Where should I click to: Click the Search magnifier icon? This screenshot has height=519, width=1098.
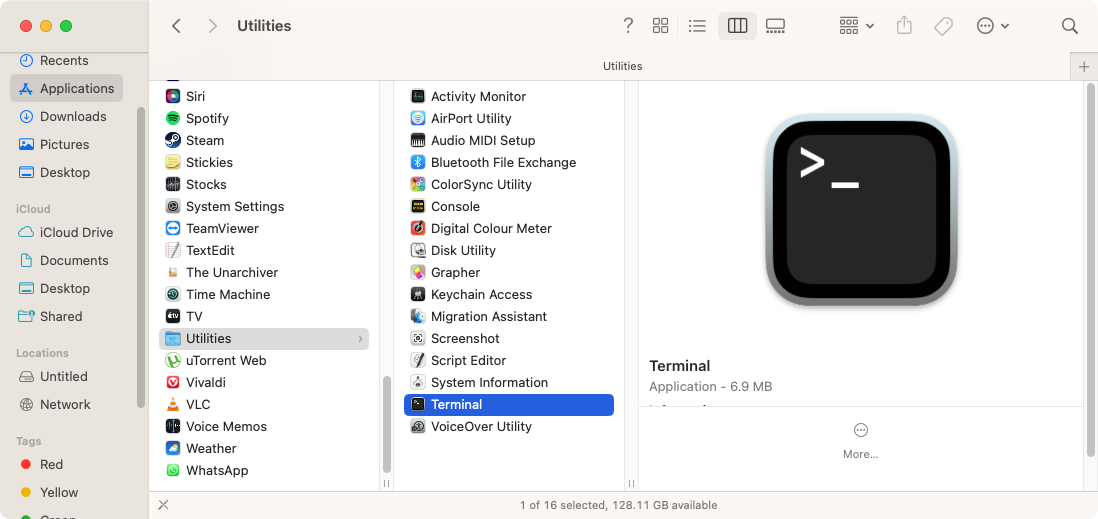point(1069,26)
